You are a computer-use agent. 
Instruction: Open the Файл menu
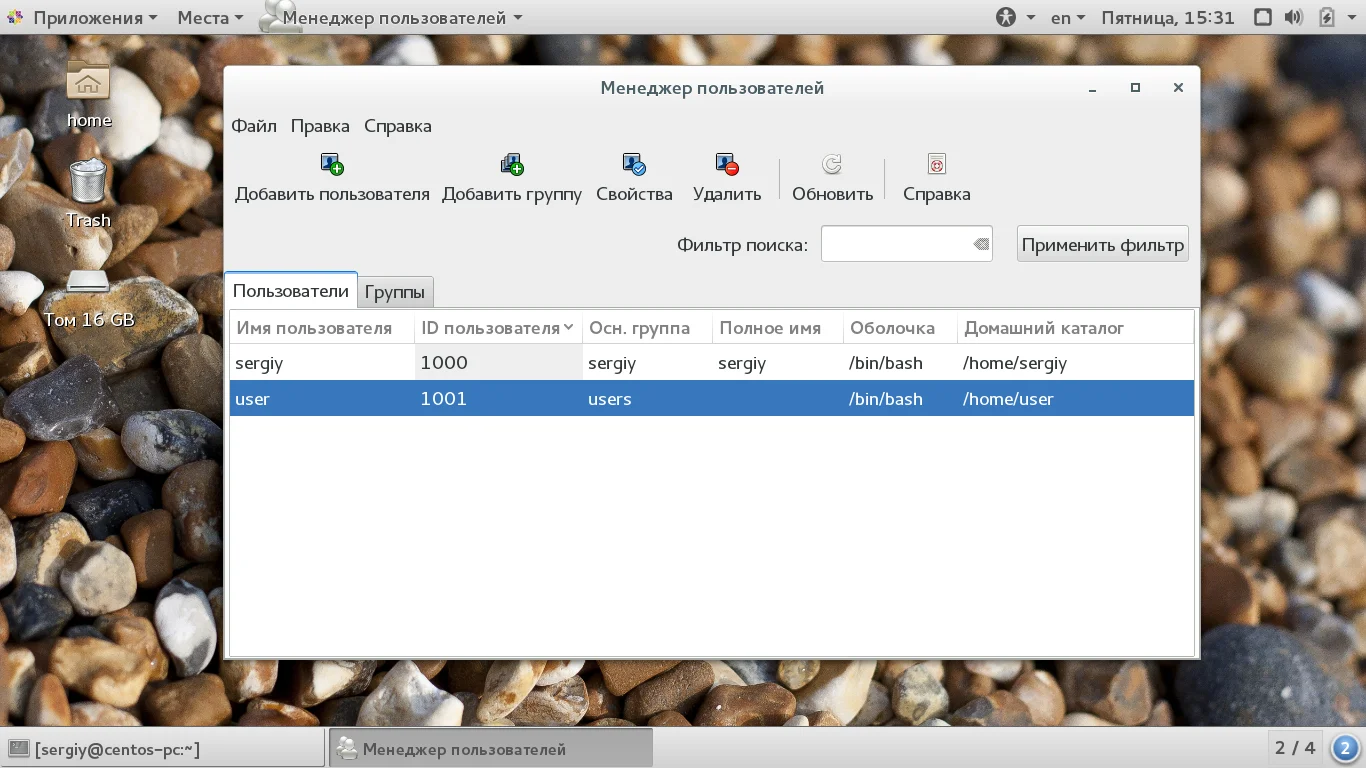254,126
